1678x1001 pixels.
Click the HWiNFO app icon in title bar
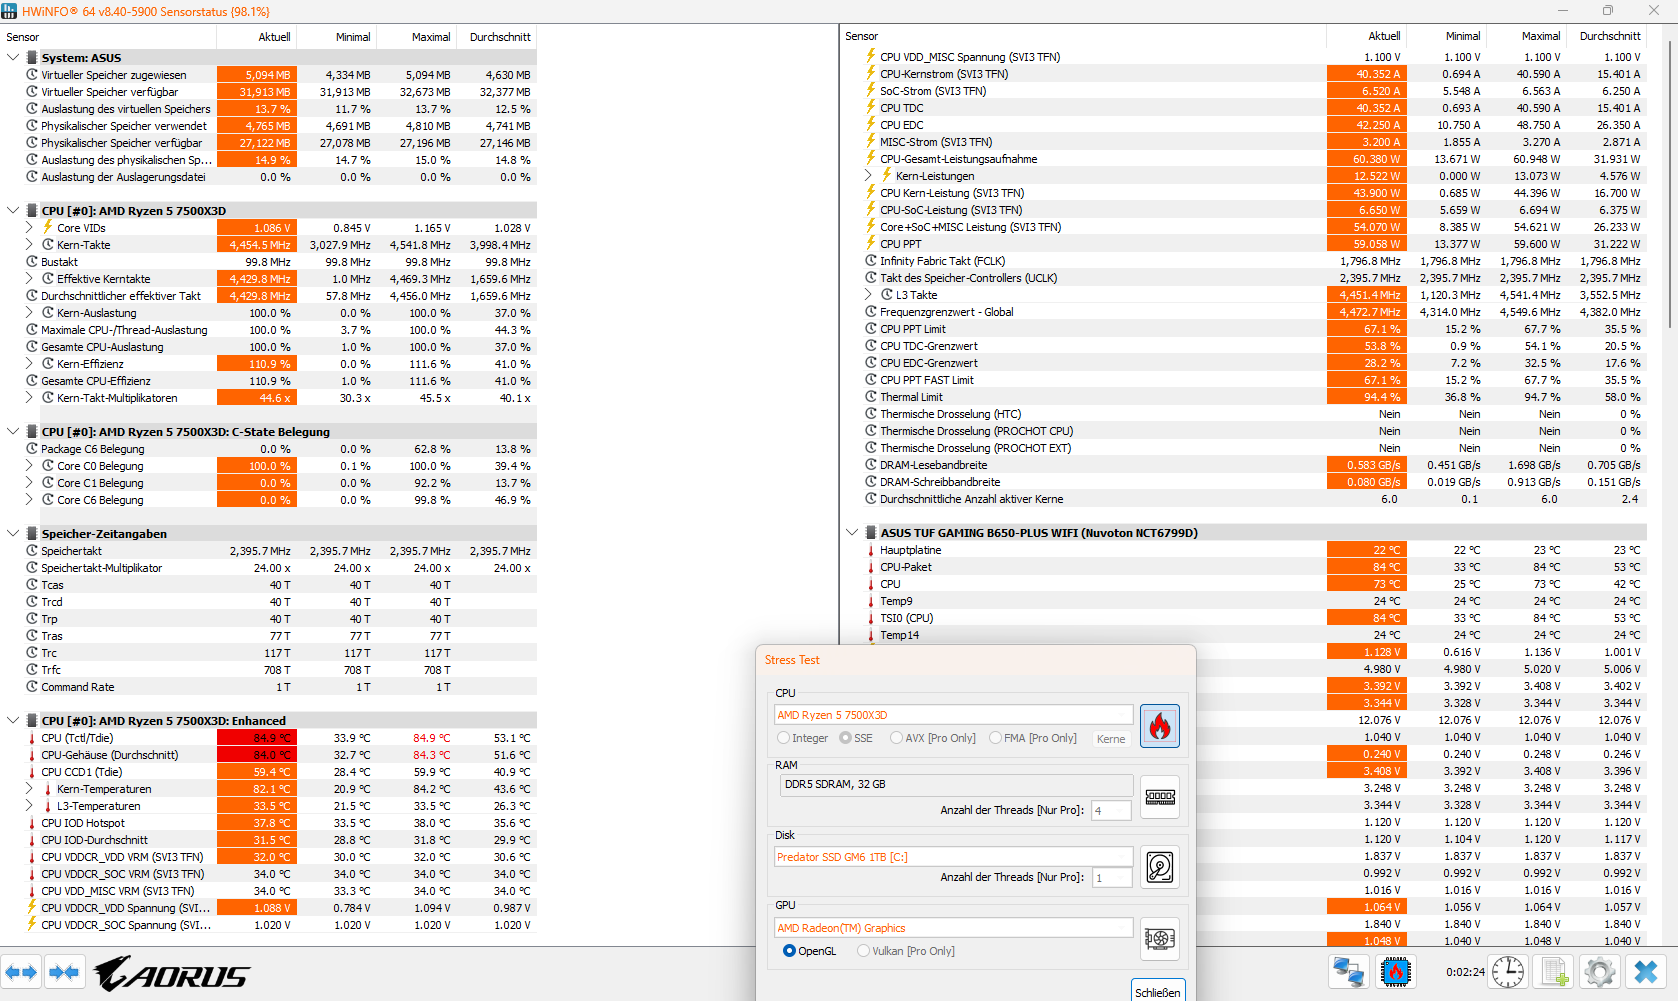tap(9, 11)
